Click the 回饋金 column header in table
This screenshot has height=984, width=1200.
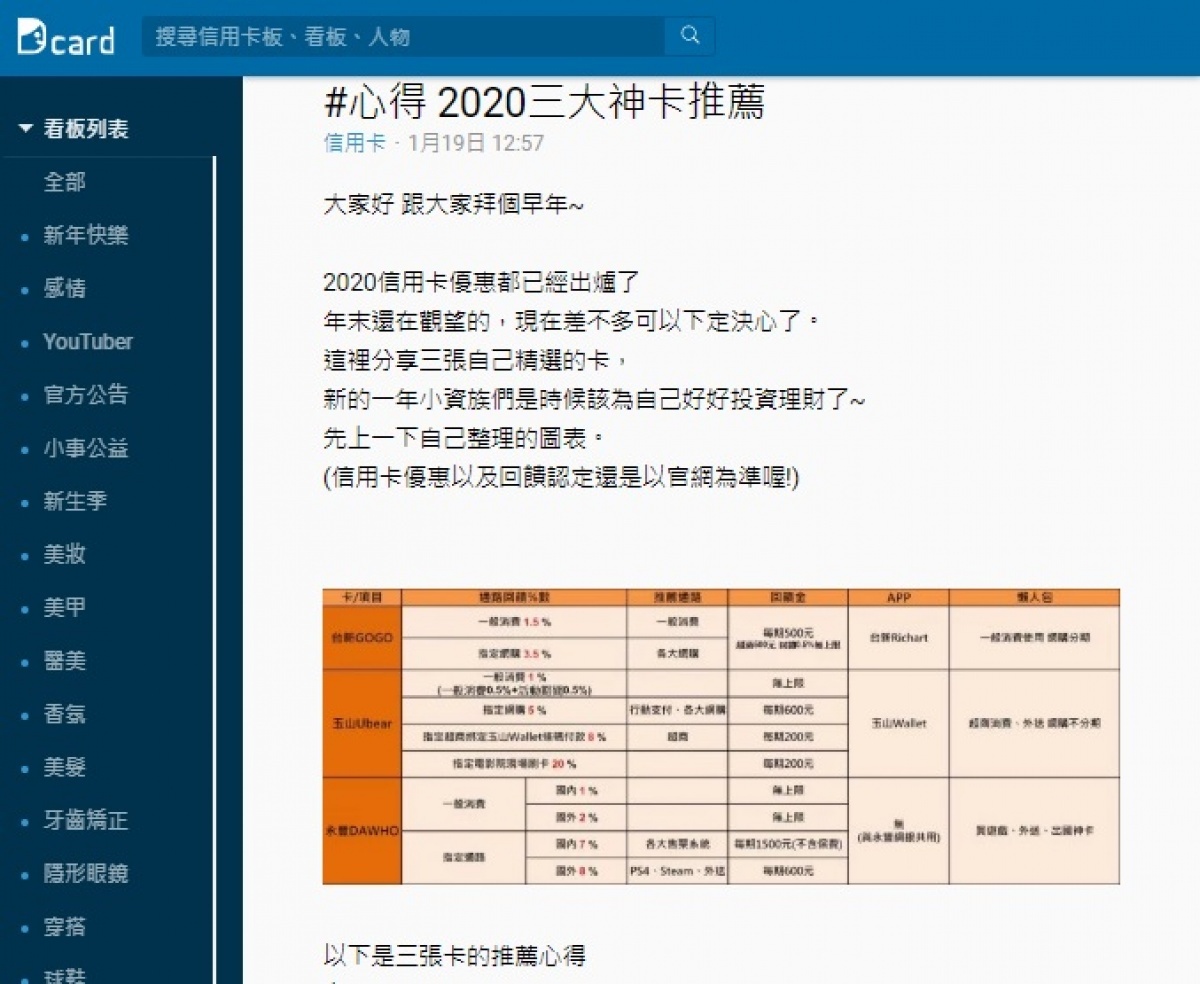click(x=788, y=597)
